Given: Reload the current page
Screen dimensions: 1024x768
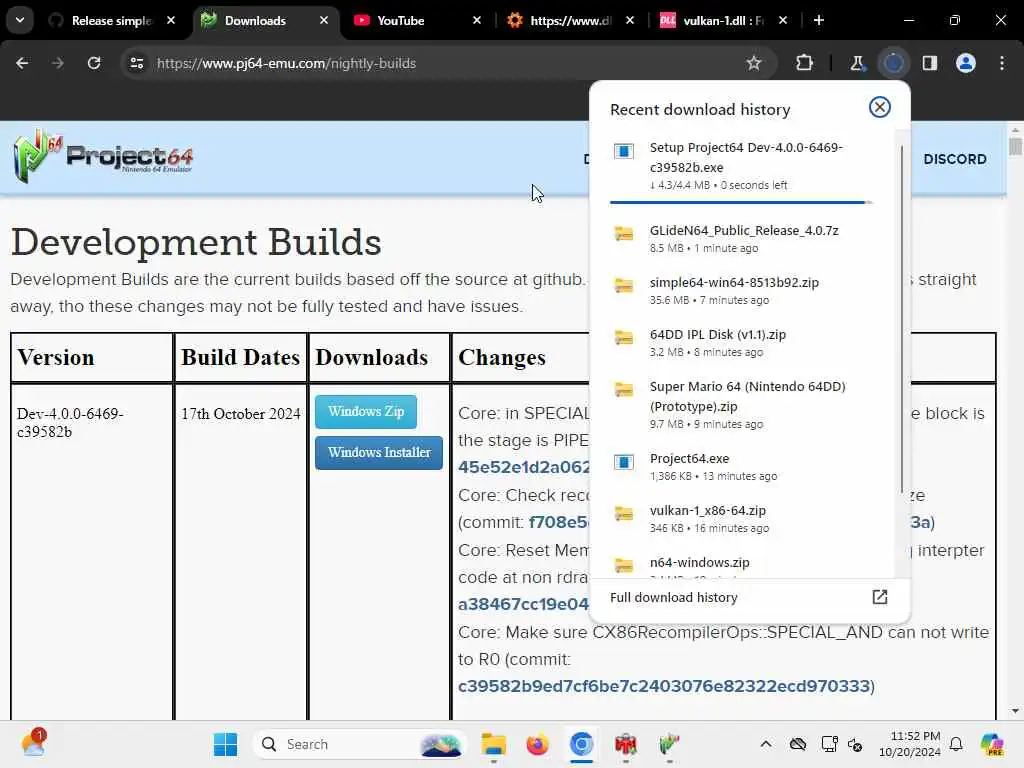Looking at the screenshot, I should pyautogui.click(x=94, y=63).
